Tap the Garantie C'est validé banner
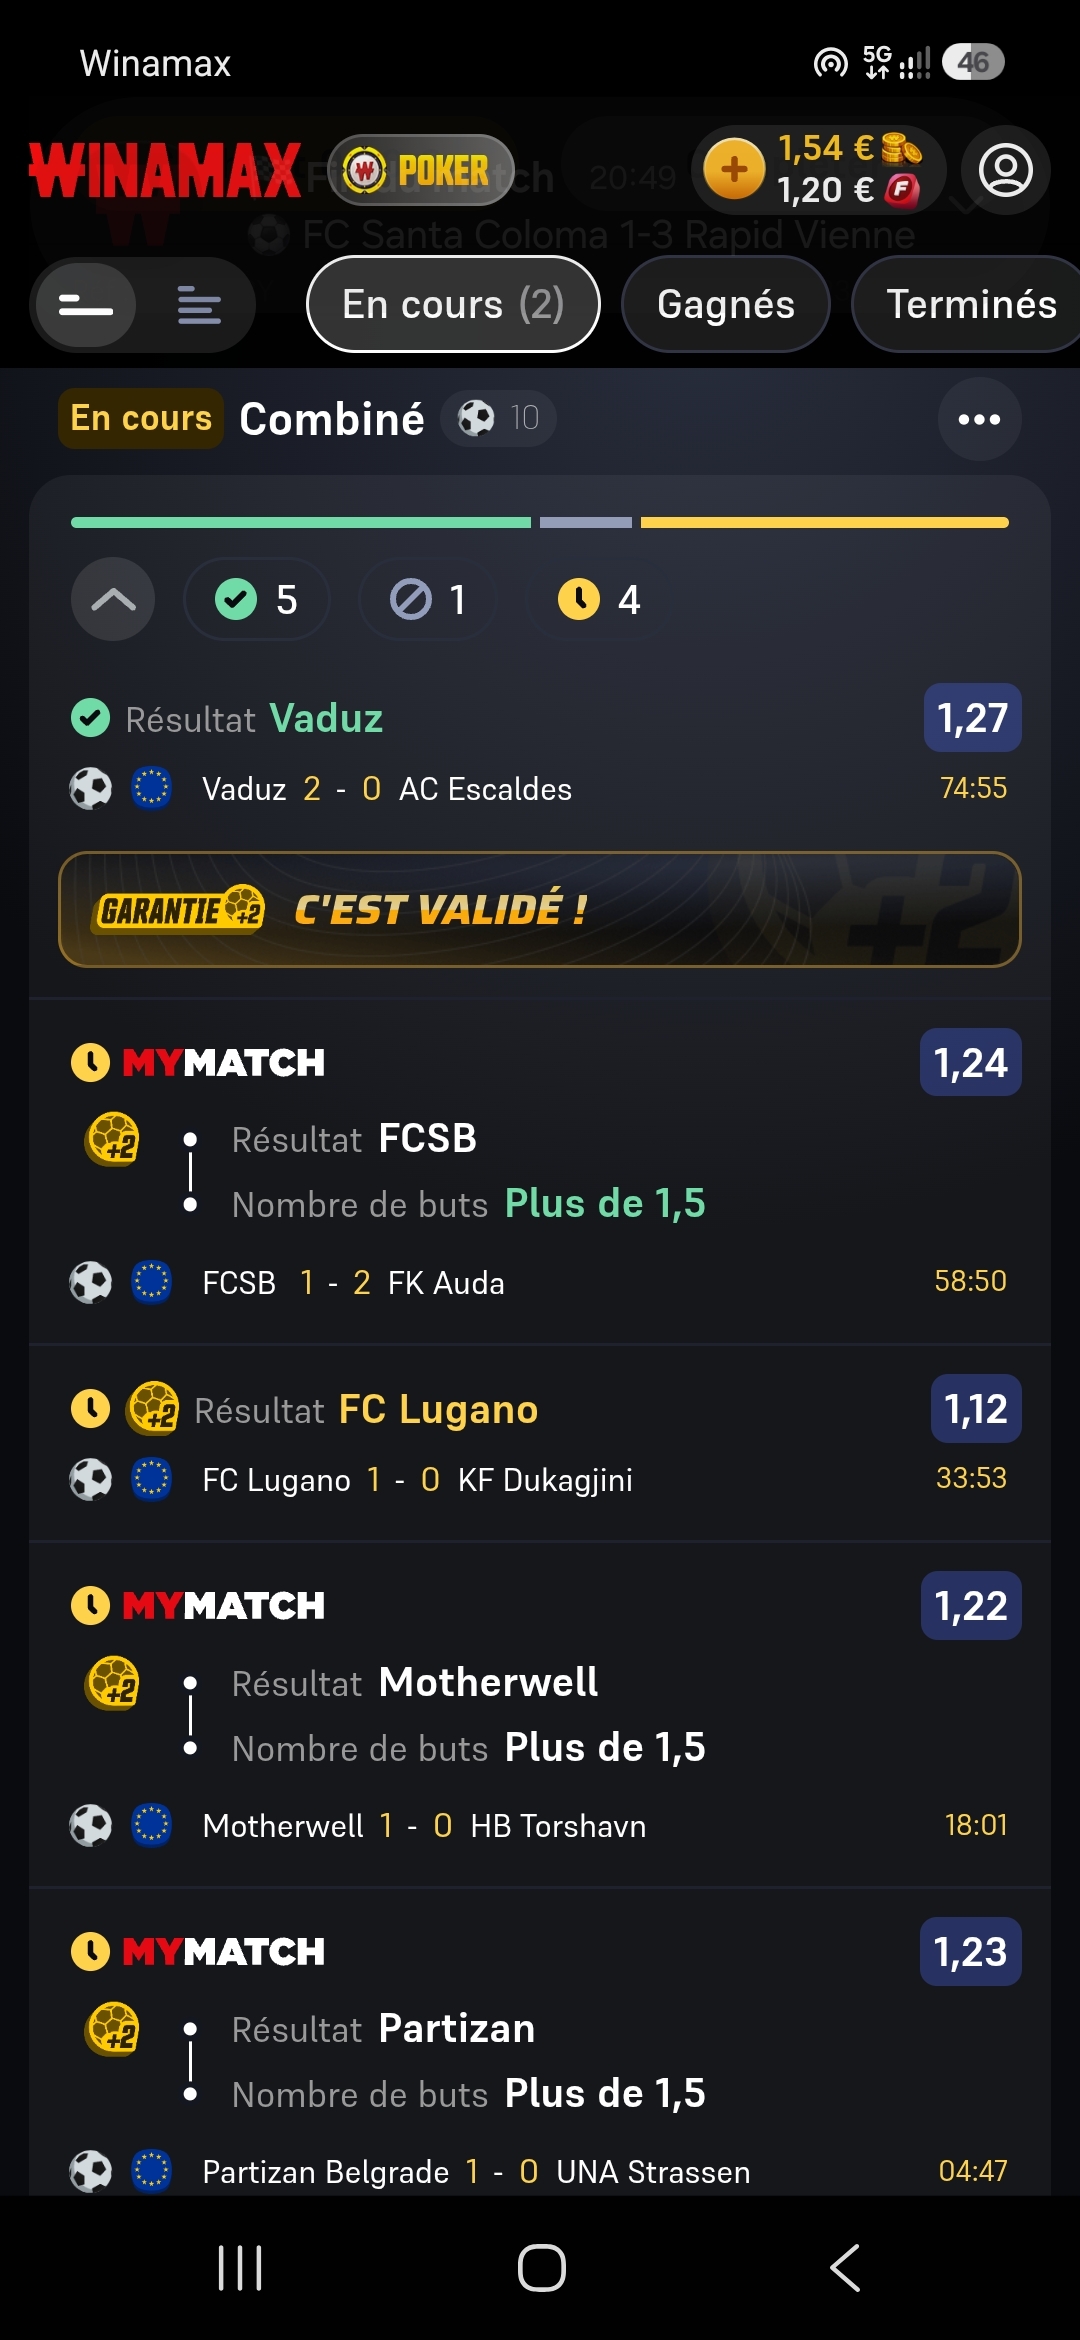The width and height of the screenshot is (1080, 2340). click(x=540, y=909)
